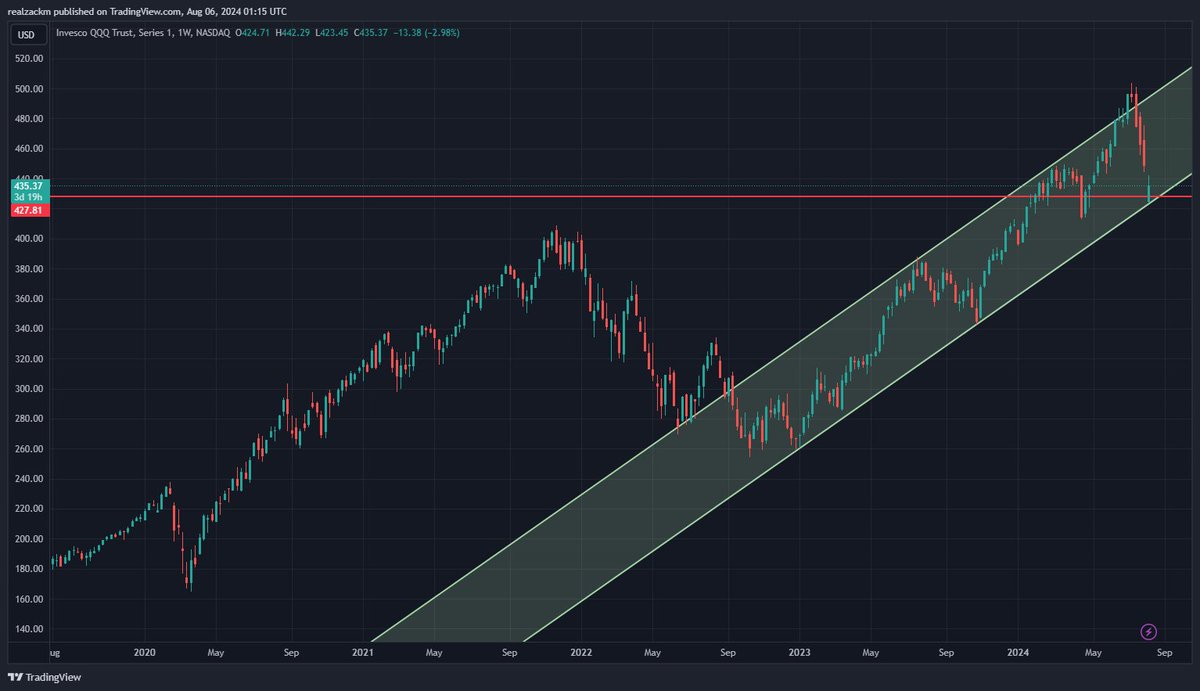Click the change value −13.38 (−2.98%)
Screen dimensions: 1200x691
pyautogui.click(x=429, y=33)
